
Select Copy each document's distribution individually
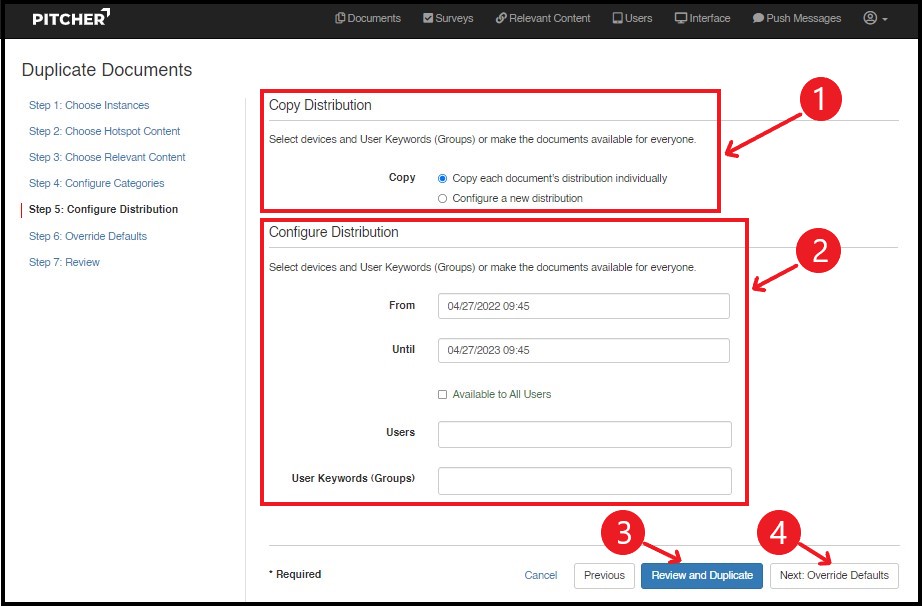tap(443, 178)
